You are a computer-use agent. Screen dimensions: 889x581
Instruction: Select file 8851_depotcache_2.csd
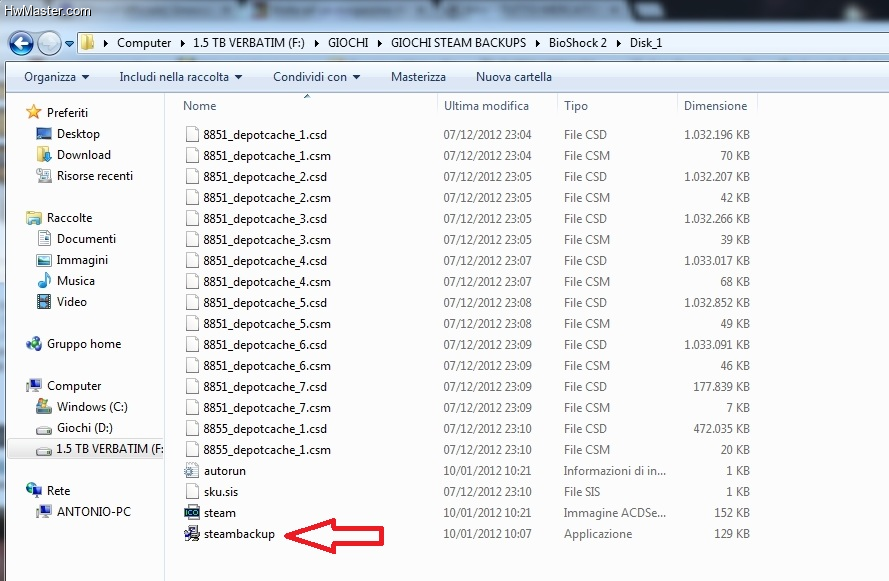(x=265, y=177)
